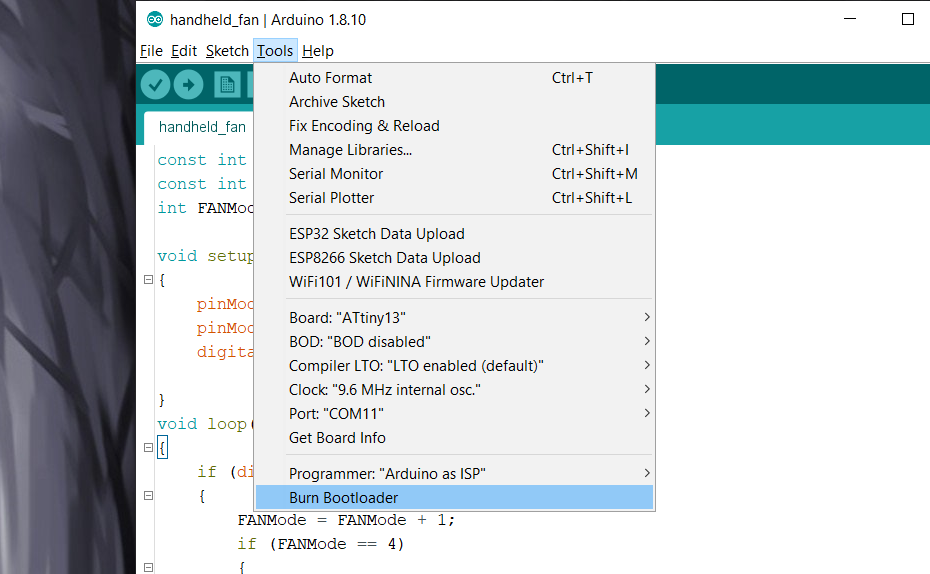Click Burn Bootloader
This screenshot has height=574, width=930.
pyautogui.click(x=455, y=498)
